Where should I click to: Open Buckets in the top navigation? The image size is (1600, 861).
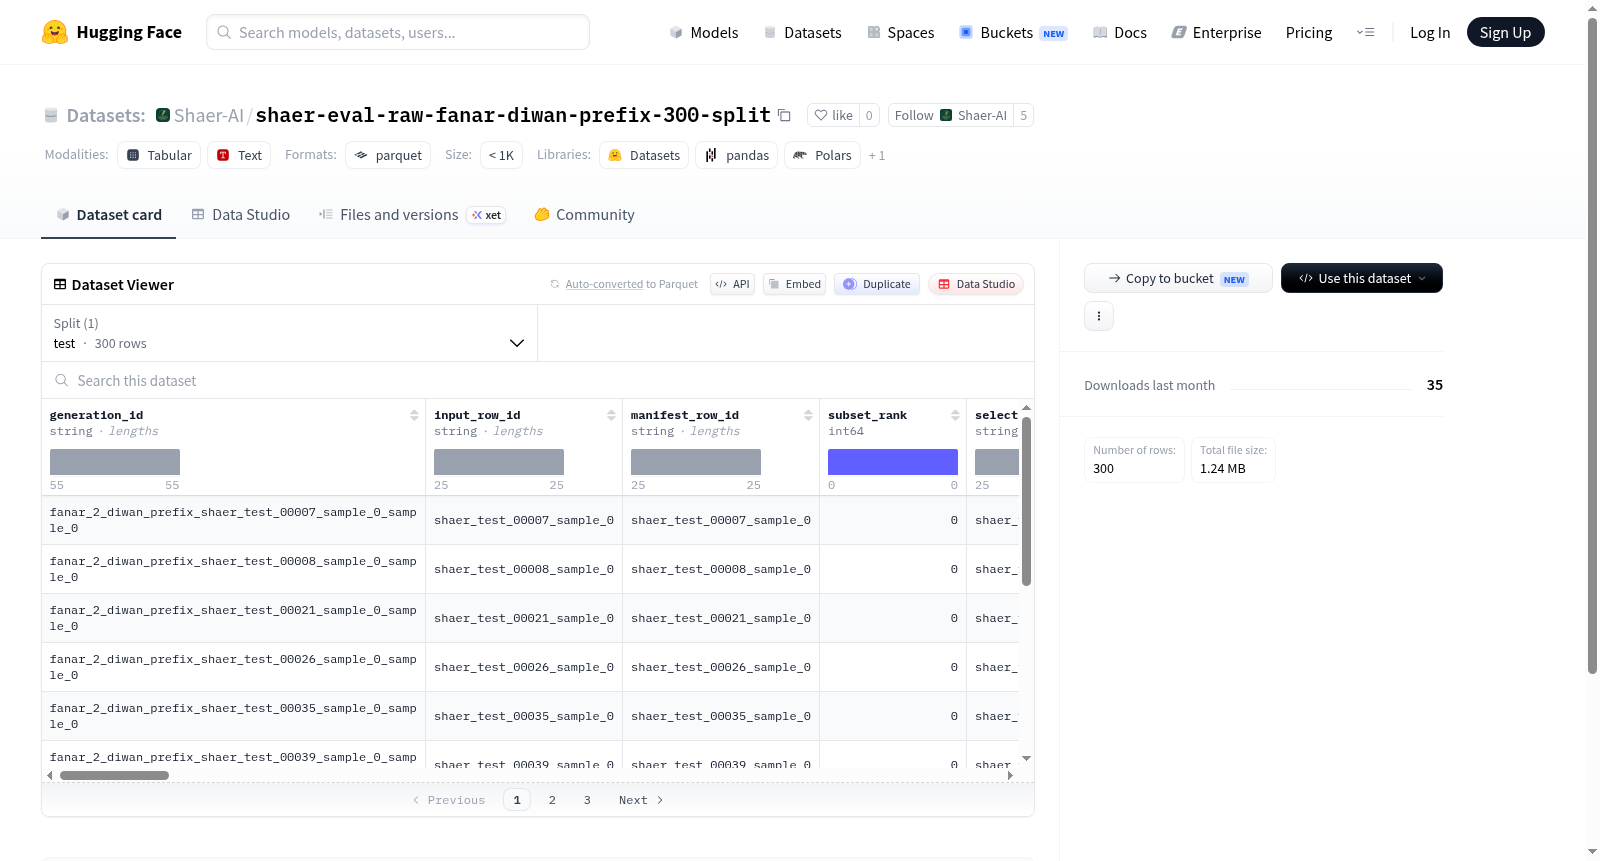1013,32
